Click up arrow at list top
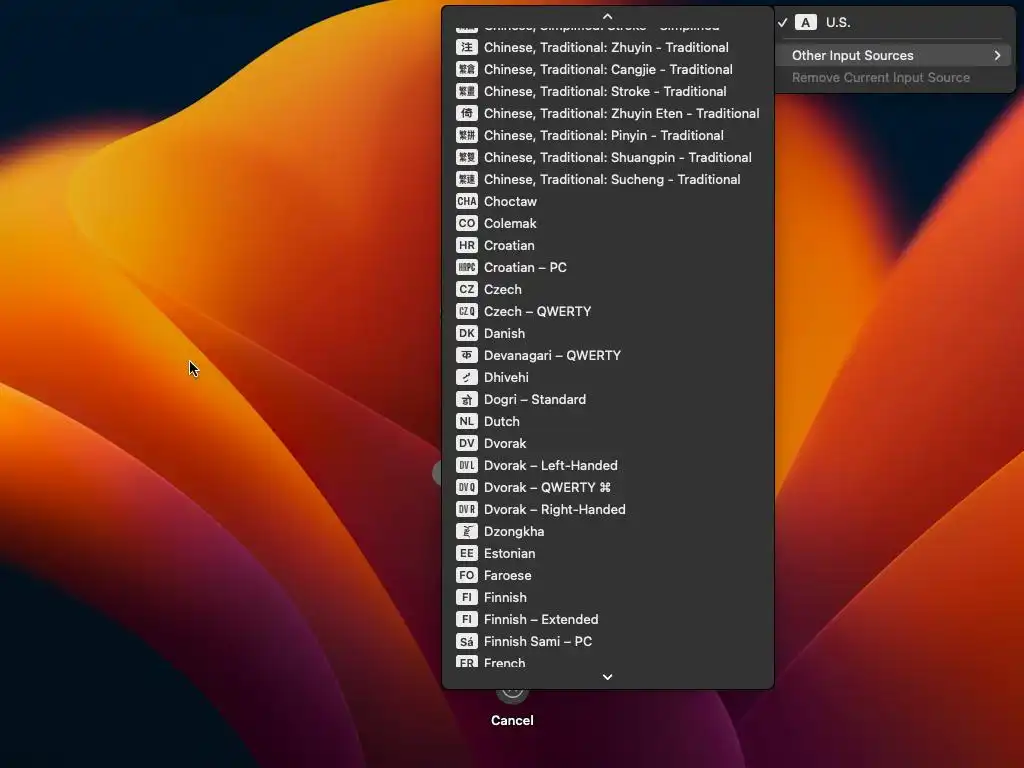This screenshot has height=768, width=1024. click(x=607, y=16)
